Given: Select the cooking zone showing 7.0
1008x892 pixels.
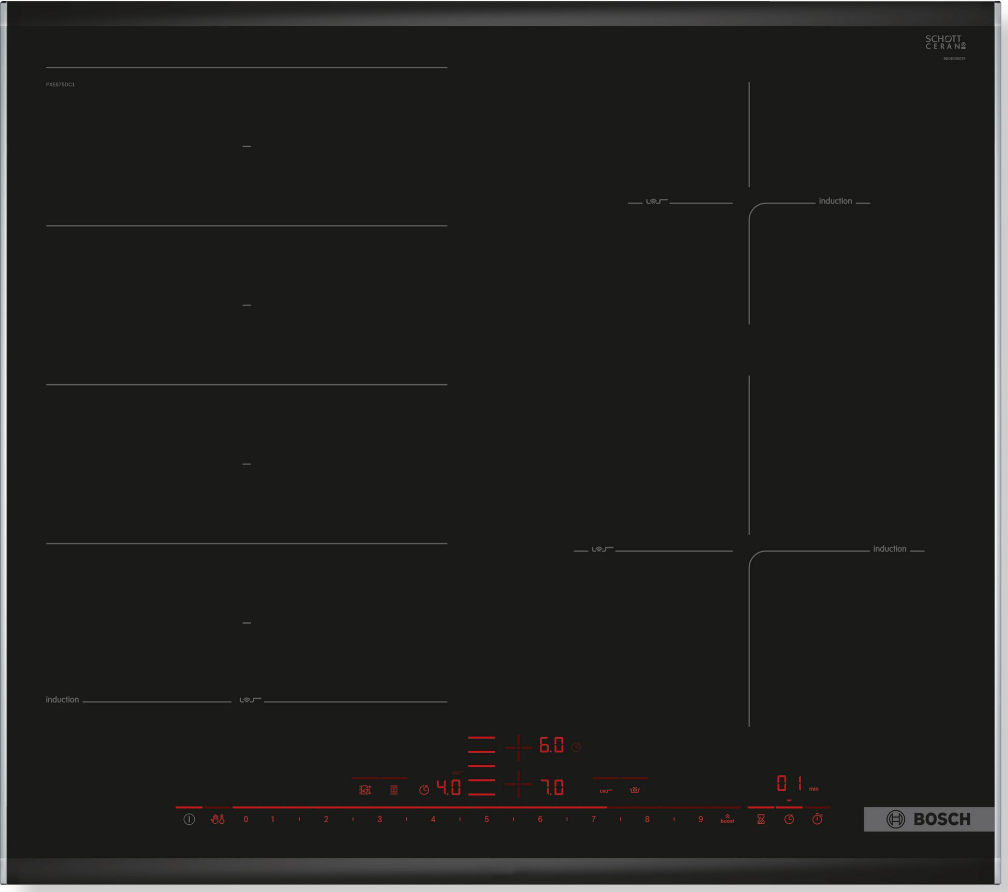Looking at the screenshot, I should pyautogui.click(x=552, y=788).
